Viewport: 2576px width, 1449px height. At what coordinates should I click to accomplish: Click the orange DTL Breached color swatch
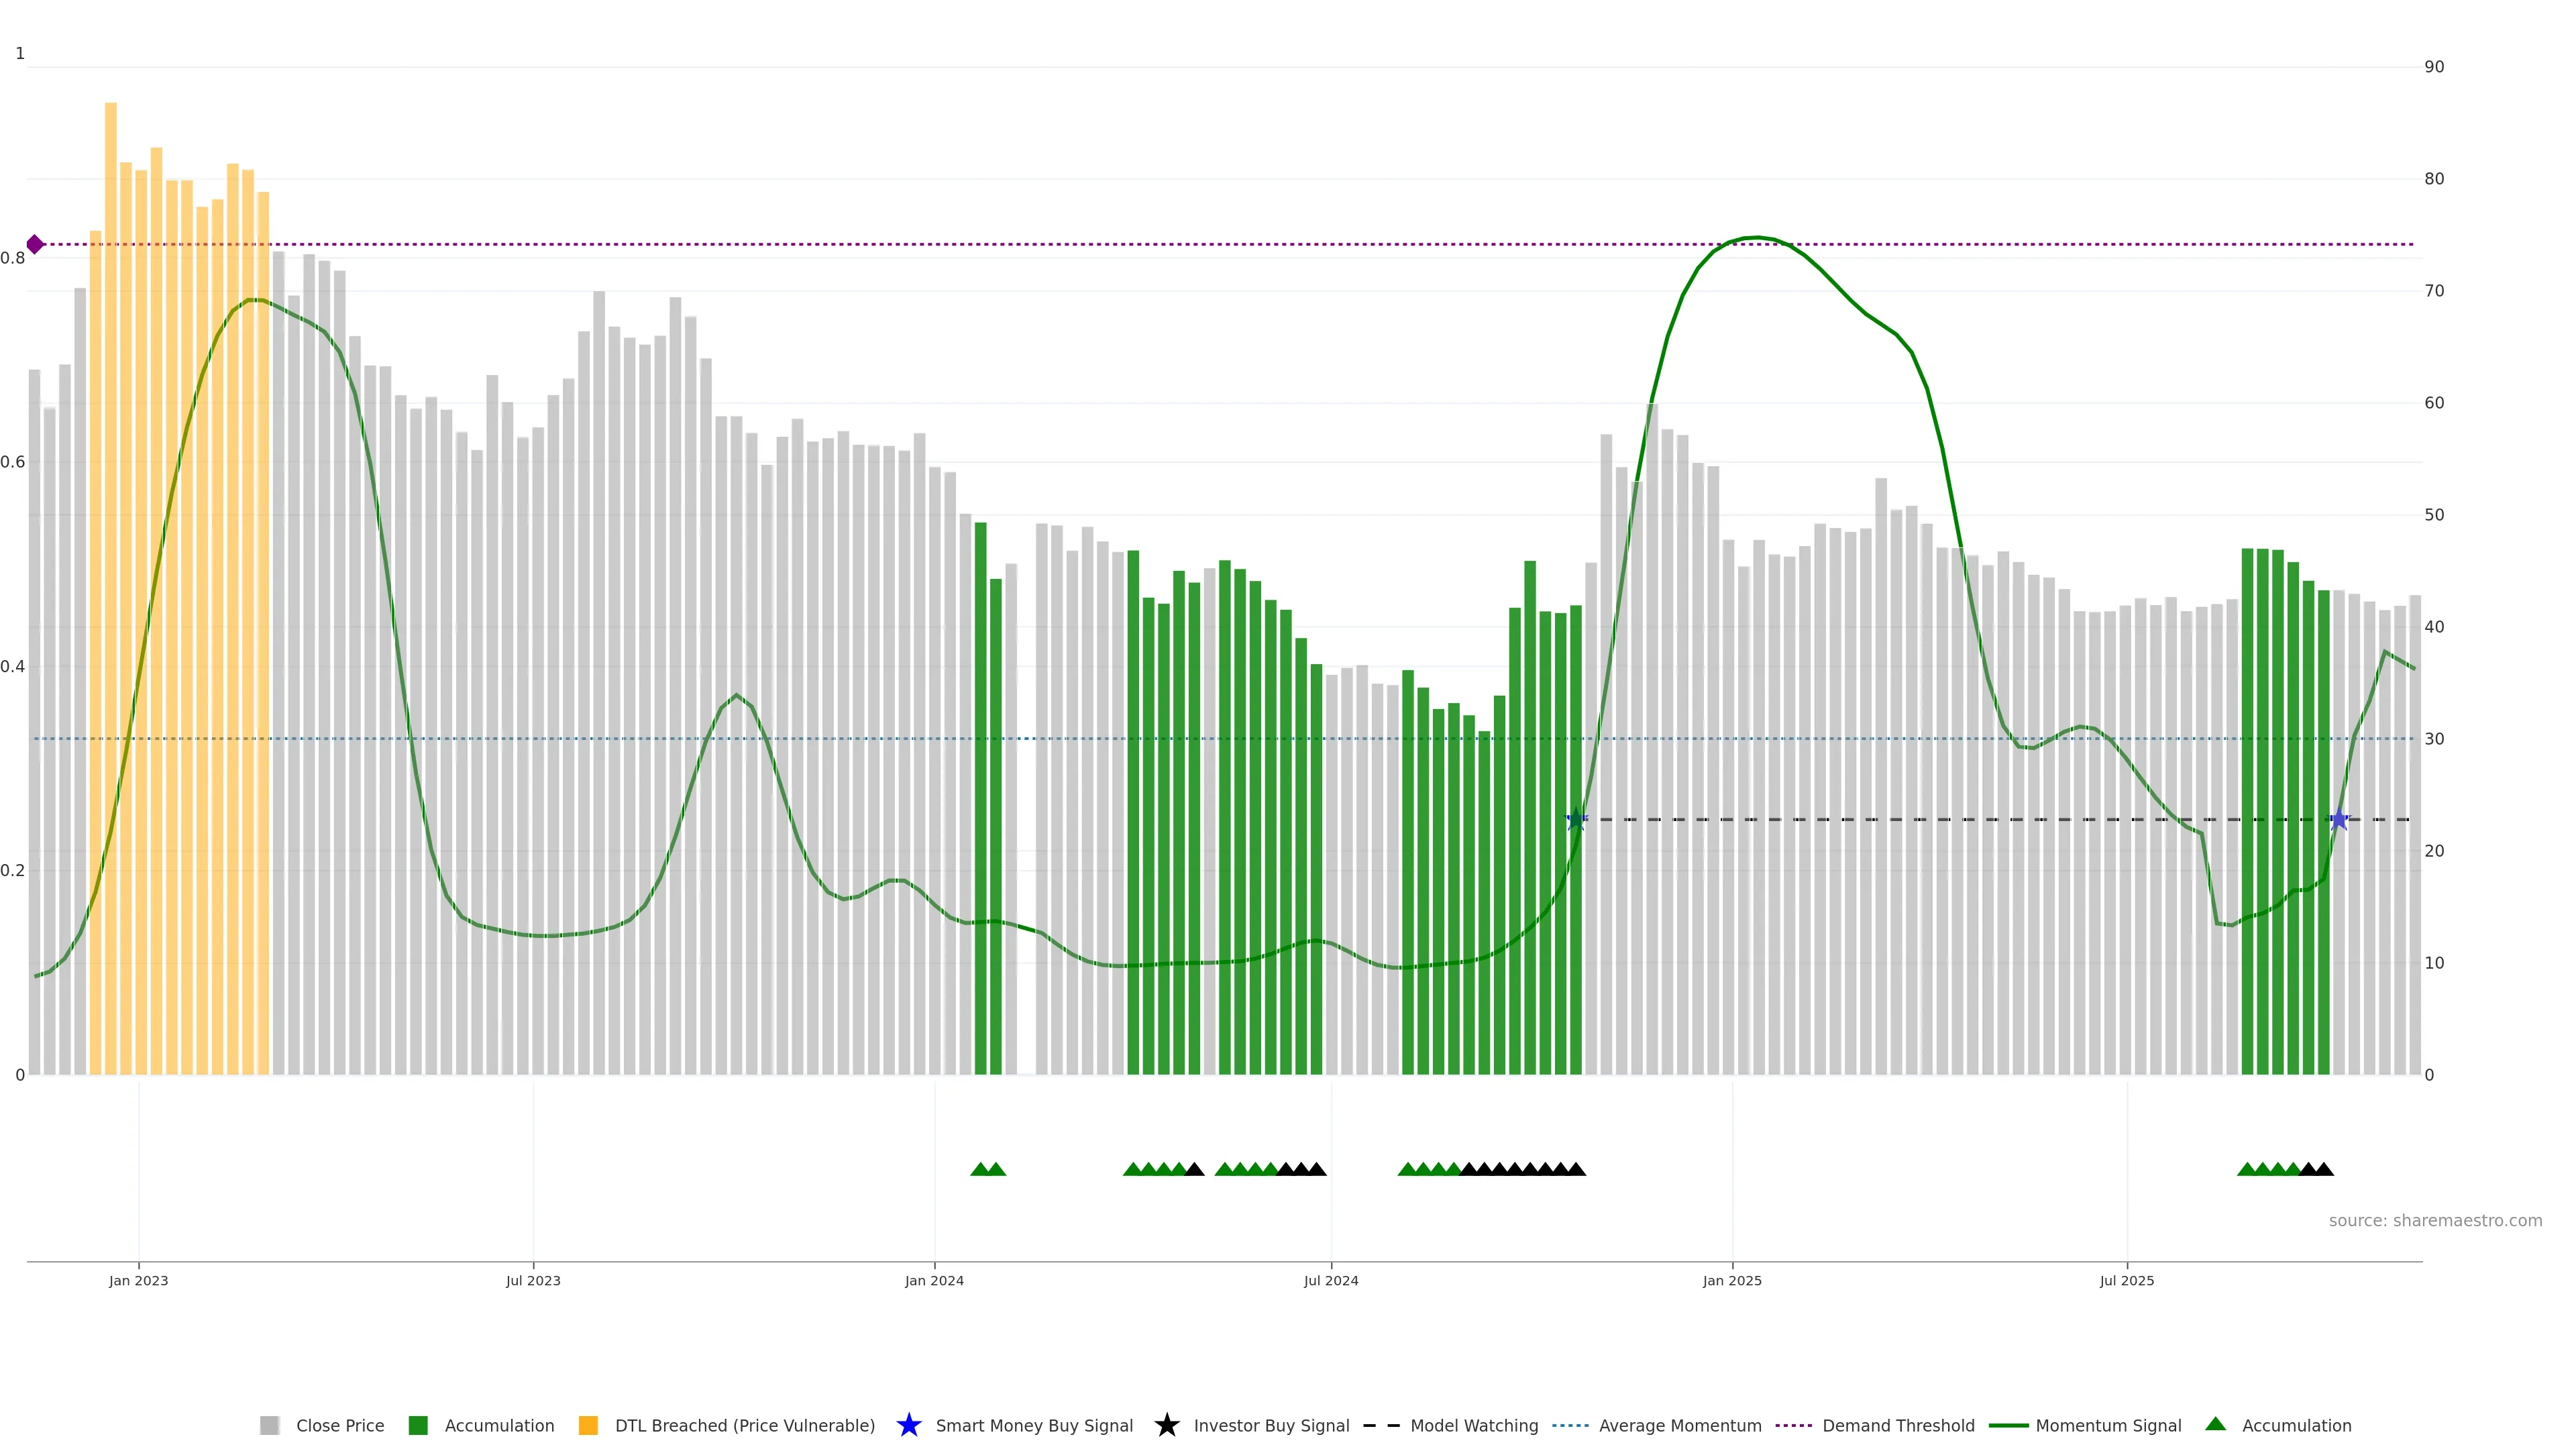[588, 1425]
